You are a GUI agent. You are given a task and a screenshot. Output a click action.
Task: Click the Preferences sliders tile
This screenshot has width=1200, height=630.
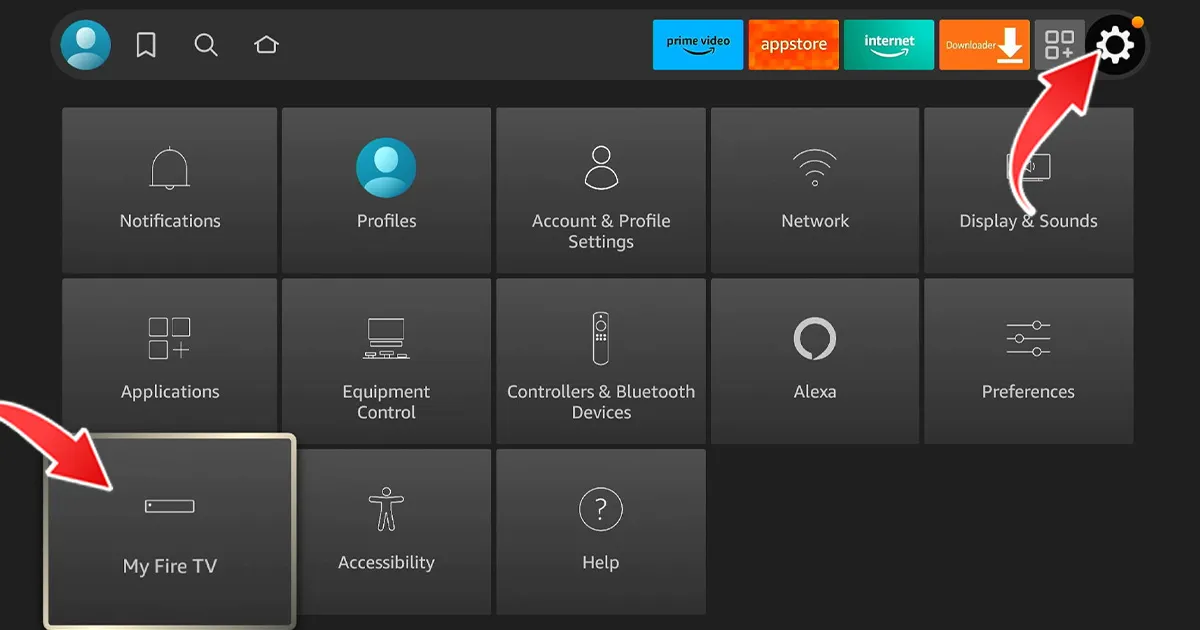point(1028,360)
